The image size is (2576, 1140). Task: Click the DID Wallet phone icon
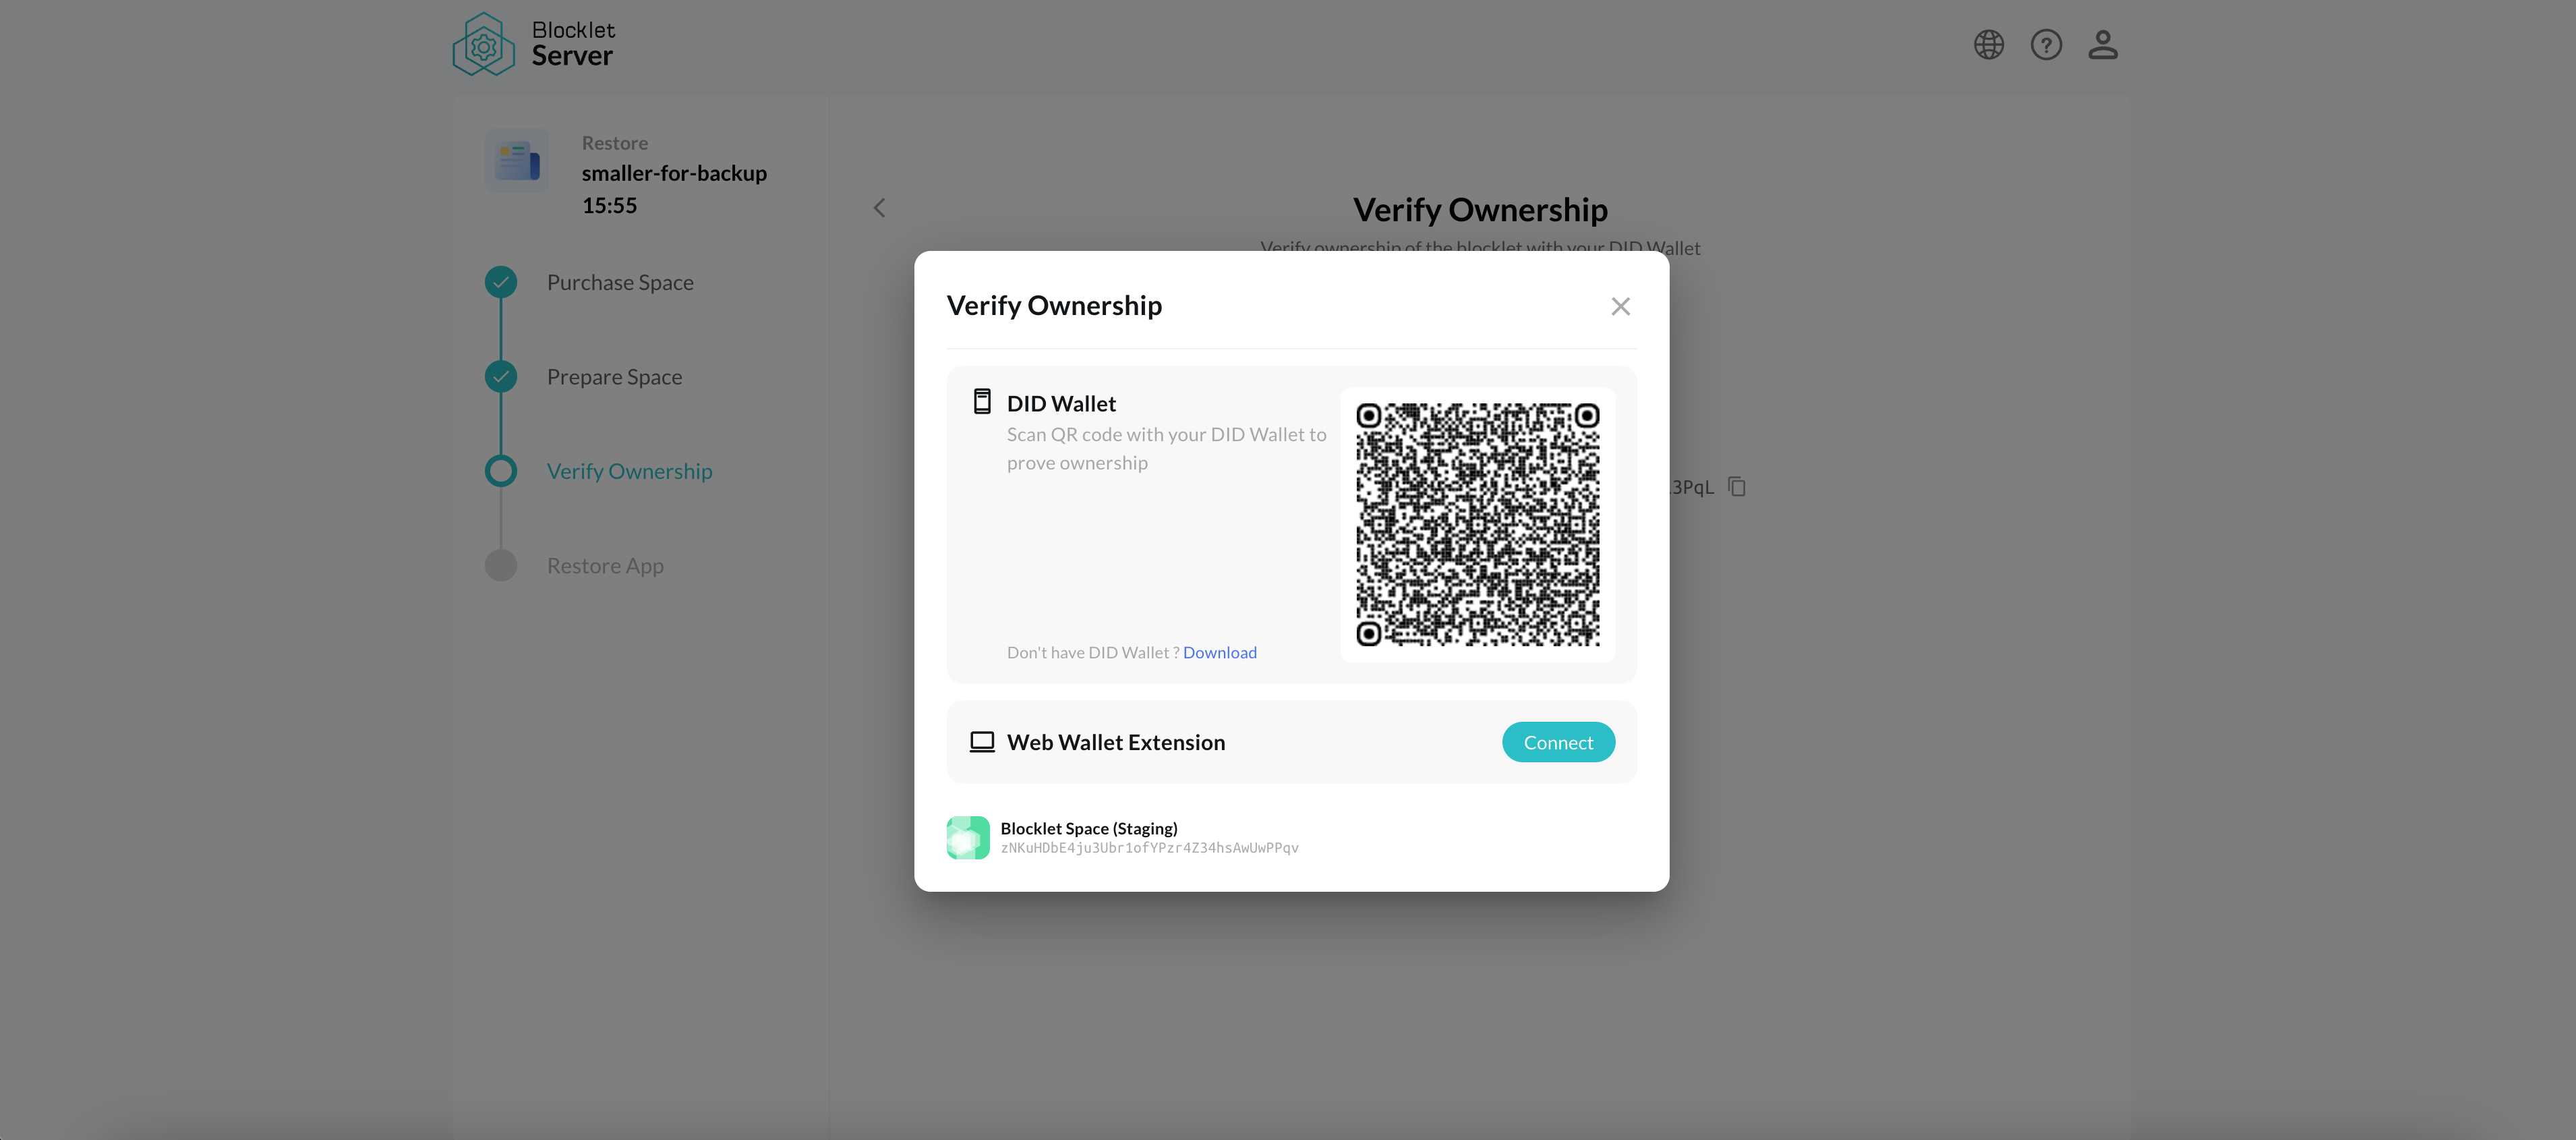coord(982,402)
